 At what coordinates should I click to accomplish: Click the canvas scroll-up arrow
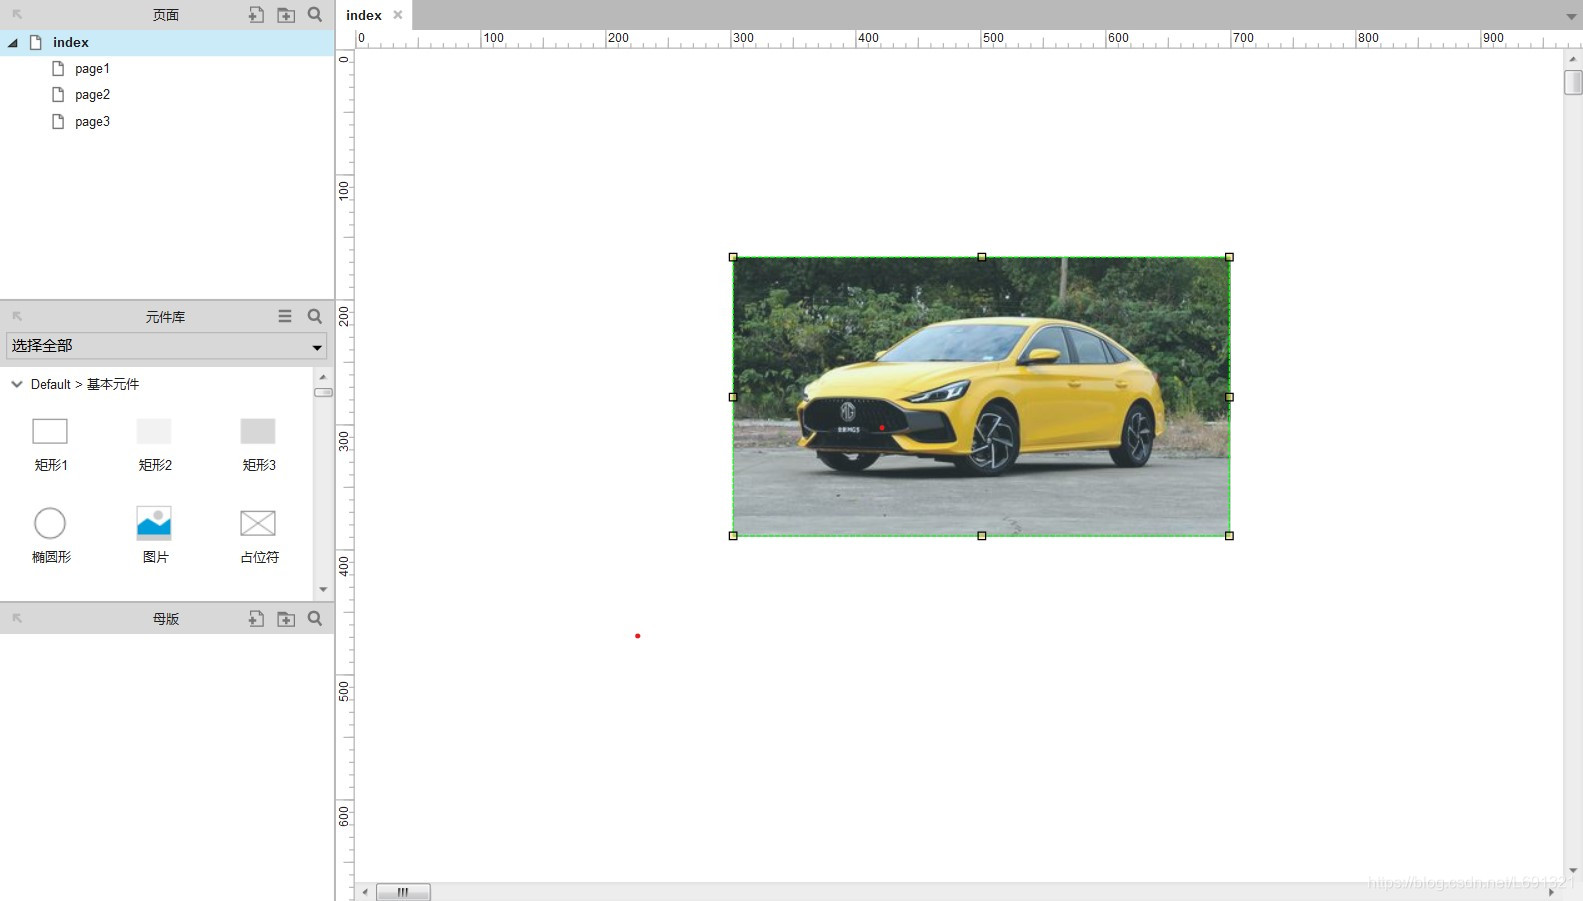(1573, 59)
